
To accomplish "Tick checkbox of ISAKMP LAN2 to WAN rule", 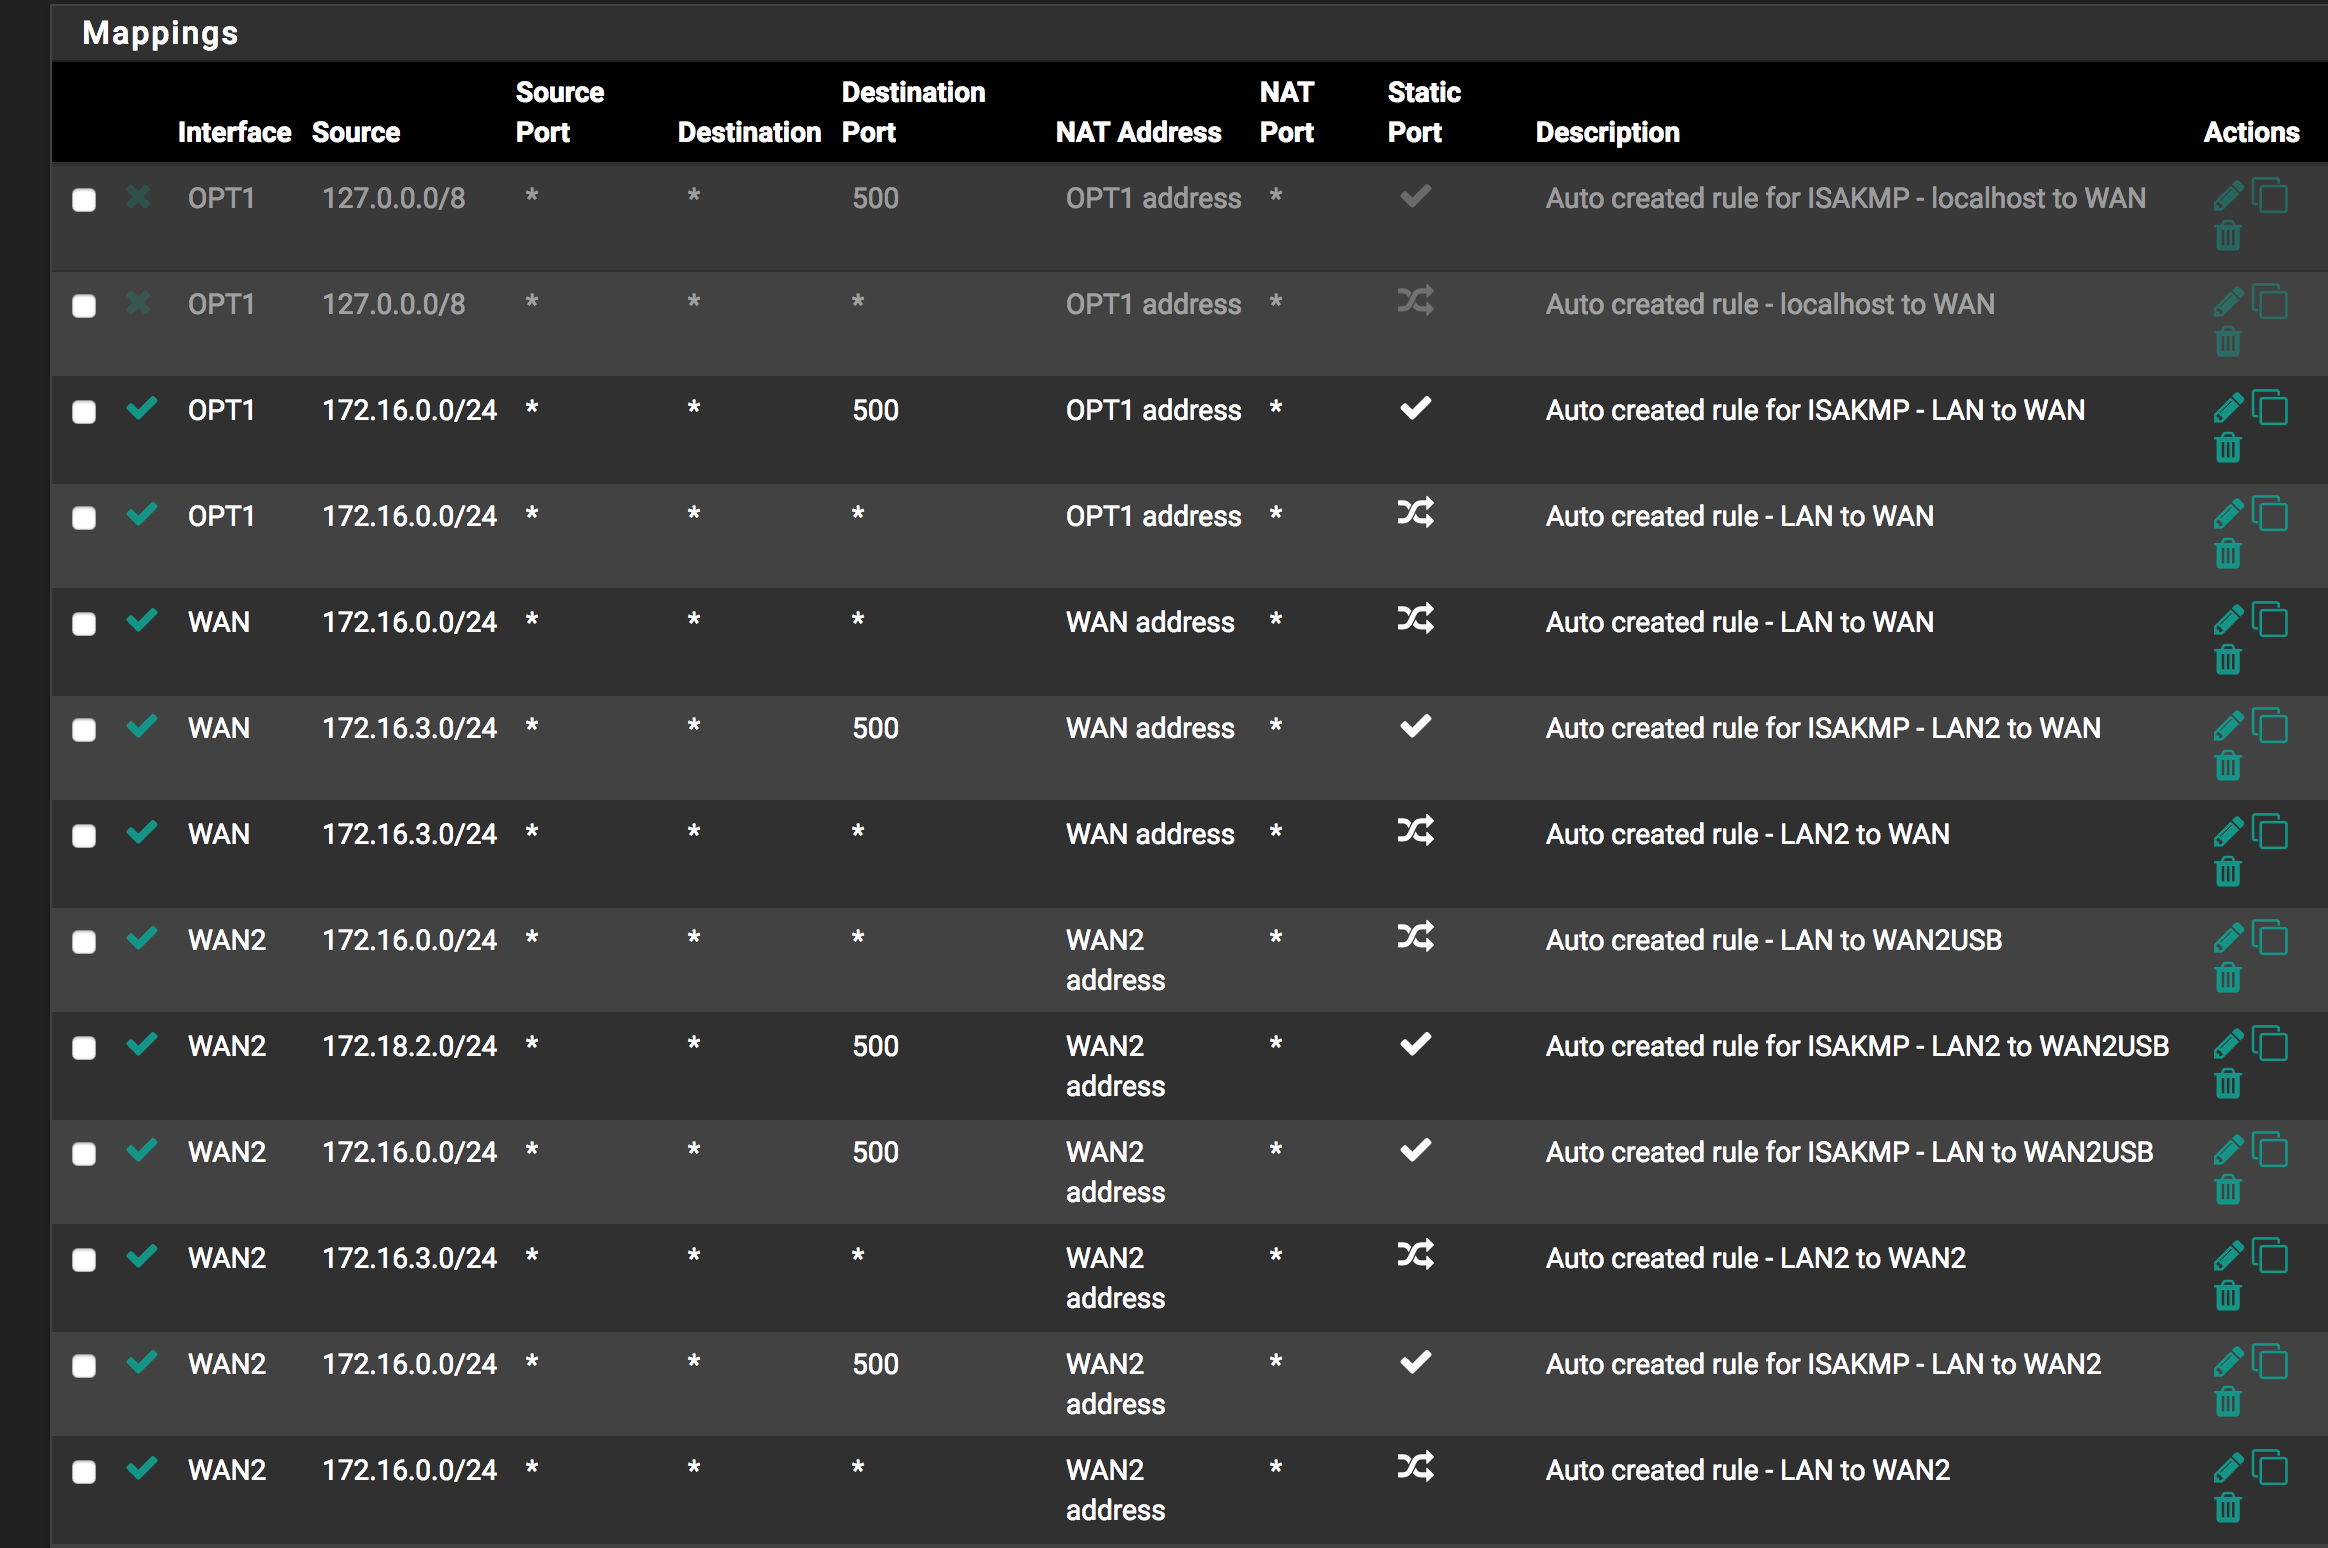I will coord(84,729).
